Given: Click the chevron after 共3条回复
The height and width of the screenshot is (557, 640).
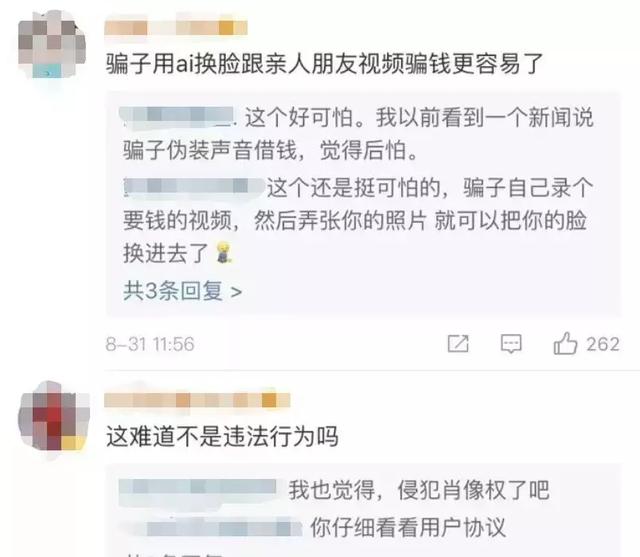Looking at the screenshot, I should point(236,292).
